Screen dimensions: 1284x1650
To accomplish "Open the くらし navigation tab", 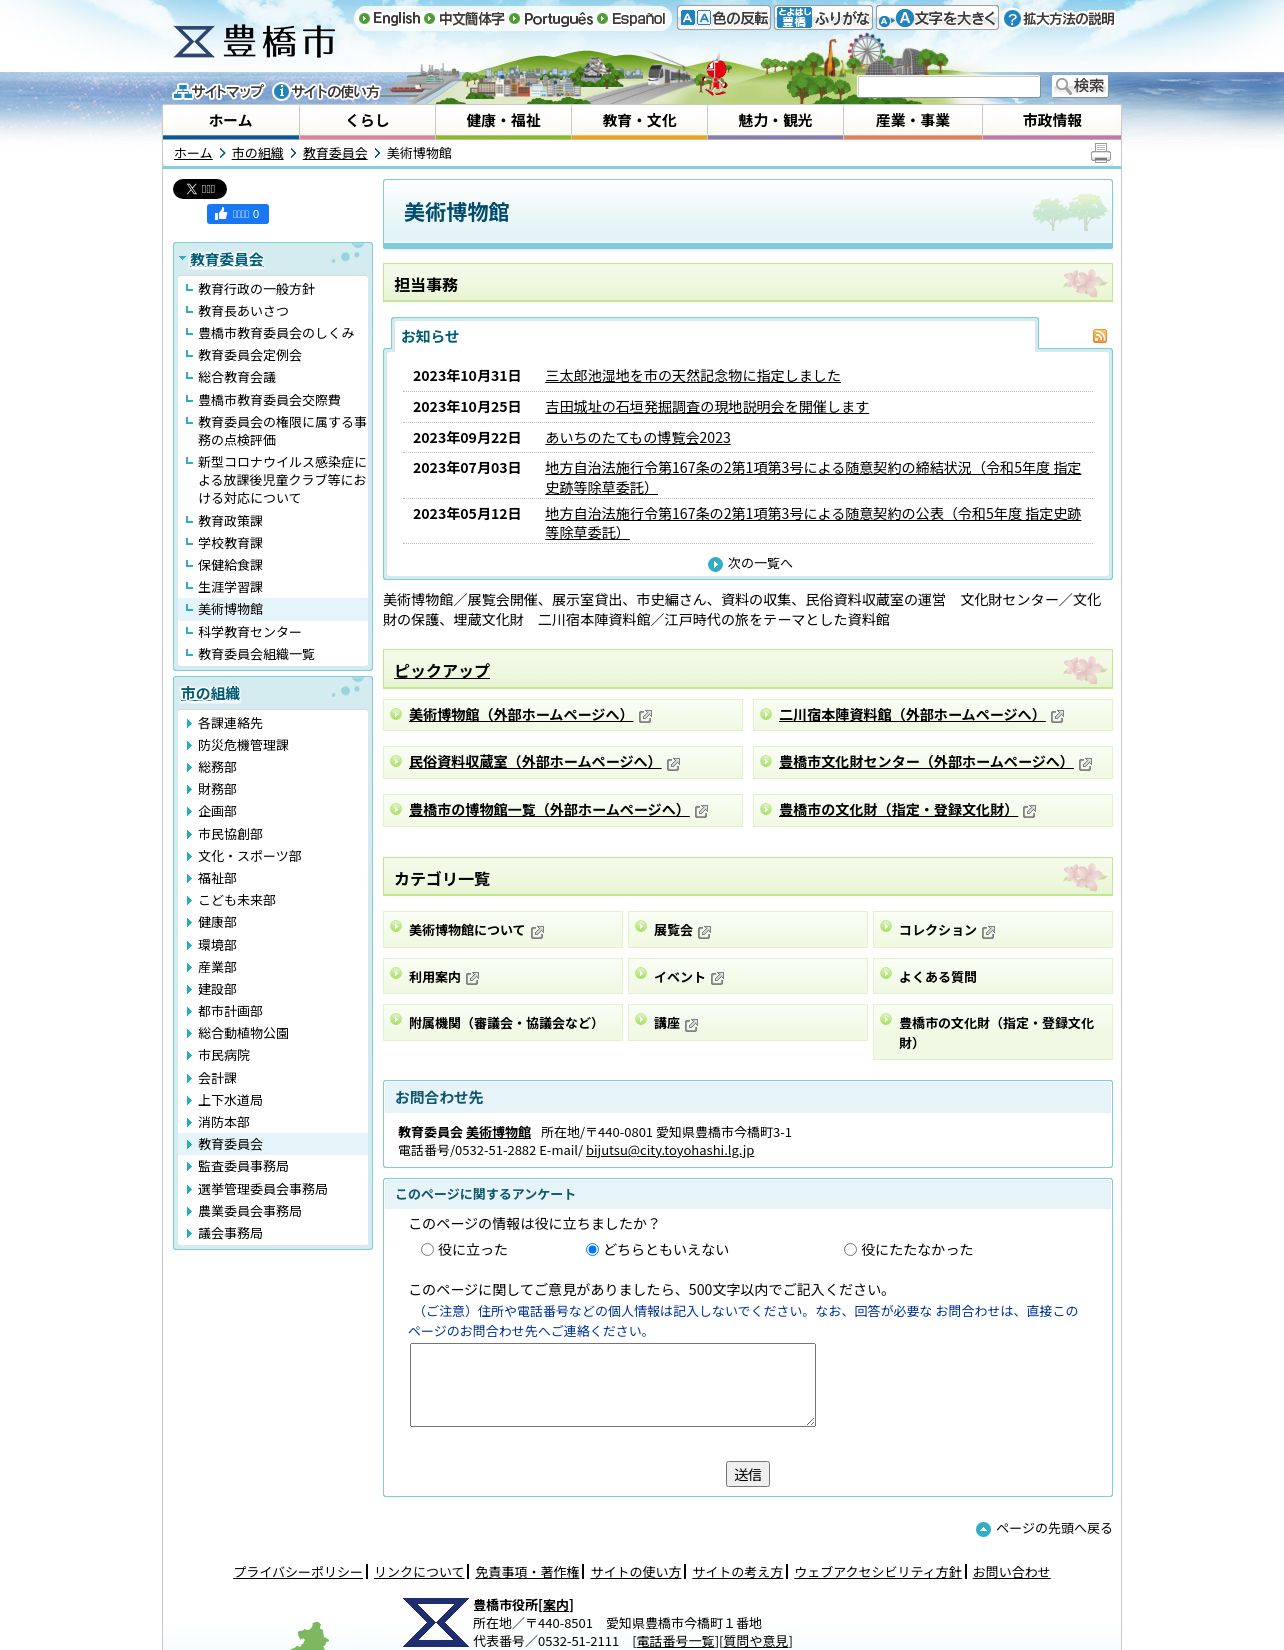I will (x=367, y=121).
